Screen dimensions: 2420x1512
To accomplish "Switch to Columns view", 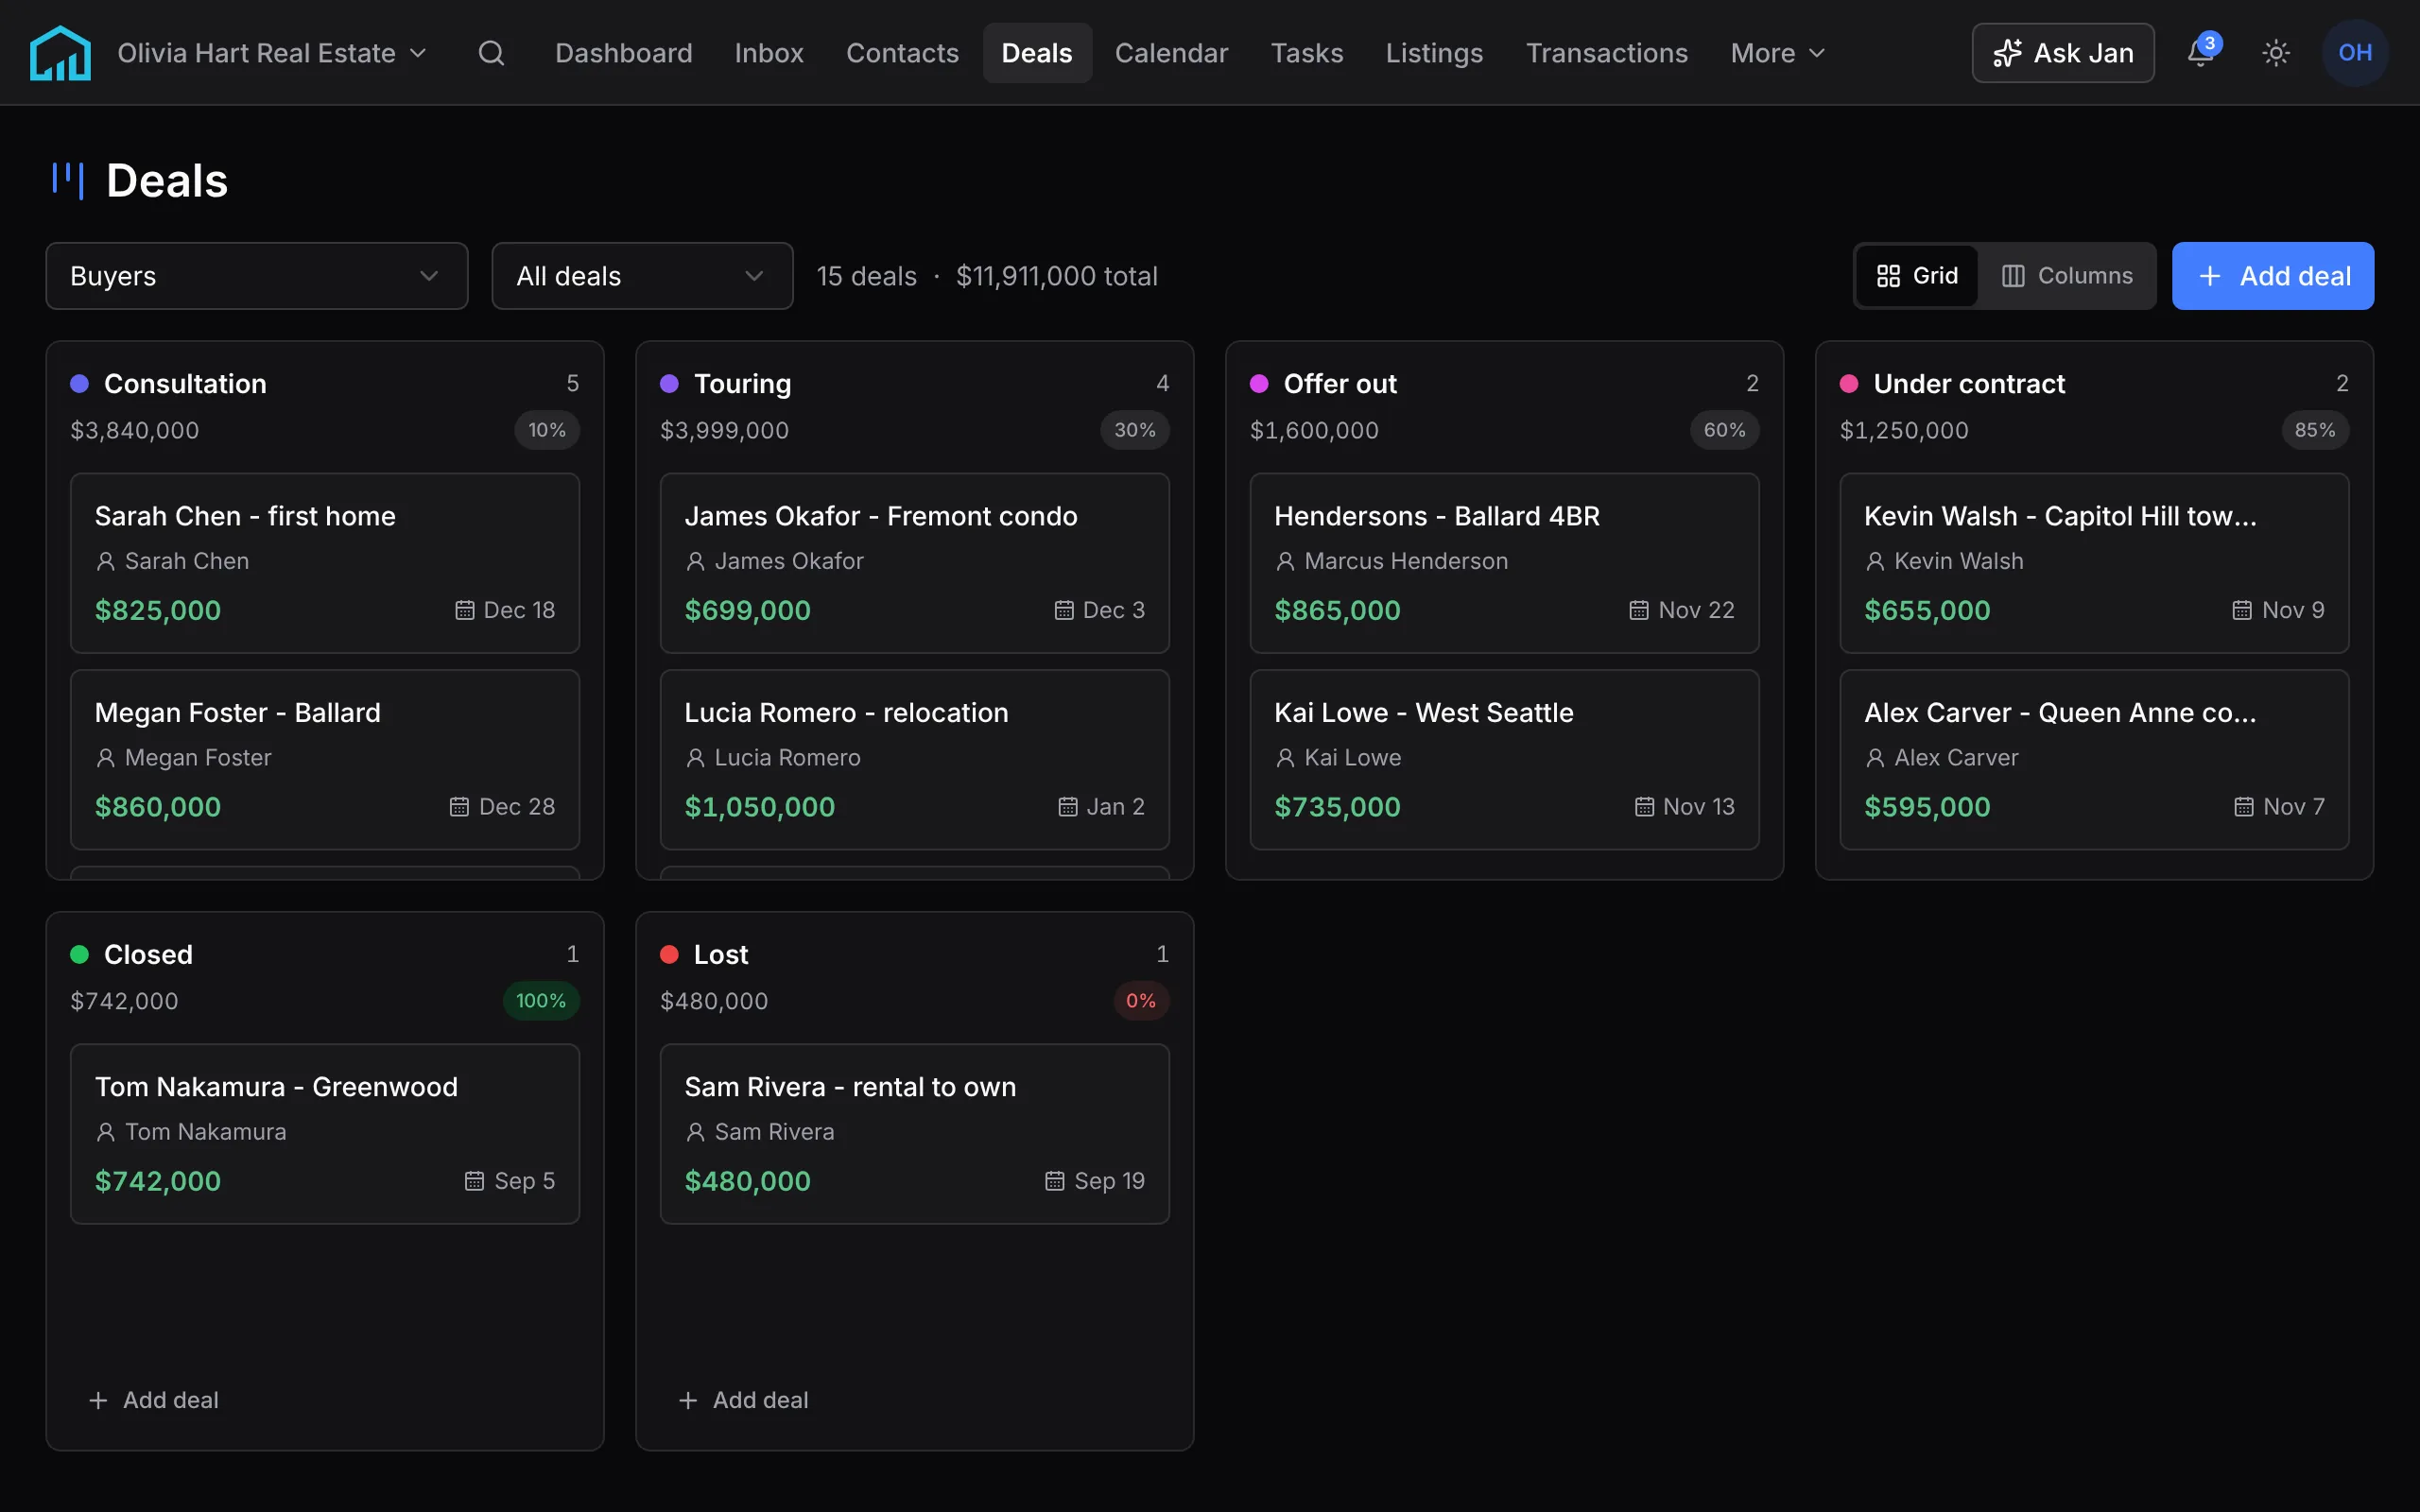I will (2067, 276).
